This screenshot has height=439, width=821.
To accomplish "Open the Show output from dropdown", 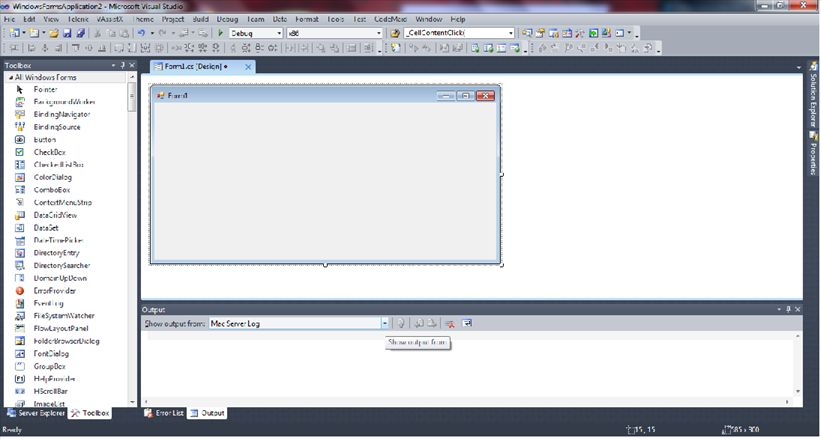I will click(384, 323).
